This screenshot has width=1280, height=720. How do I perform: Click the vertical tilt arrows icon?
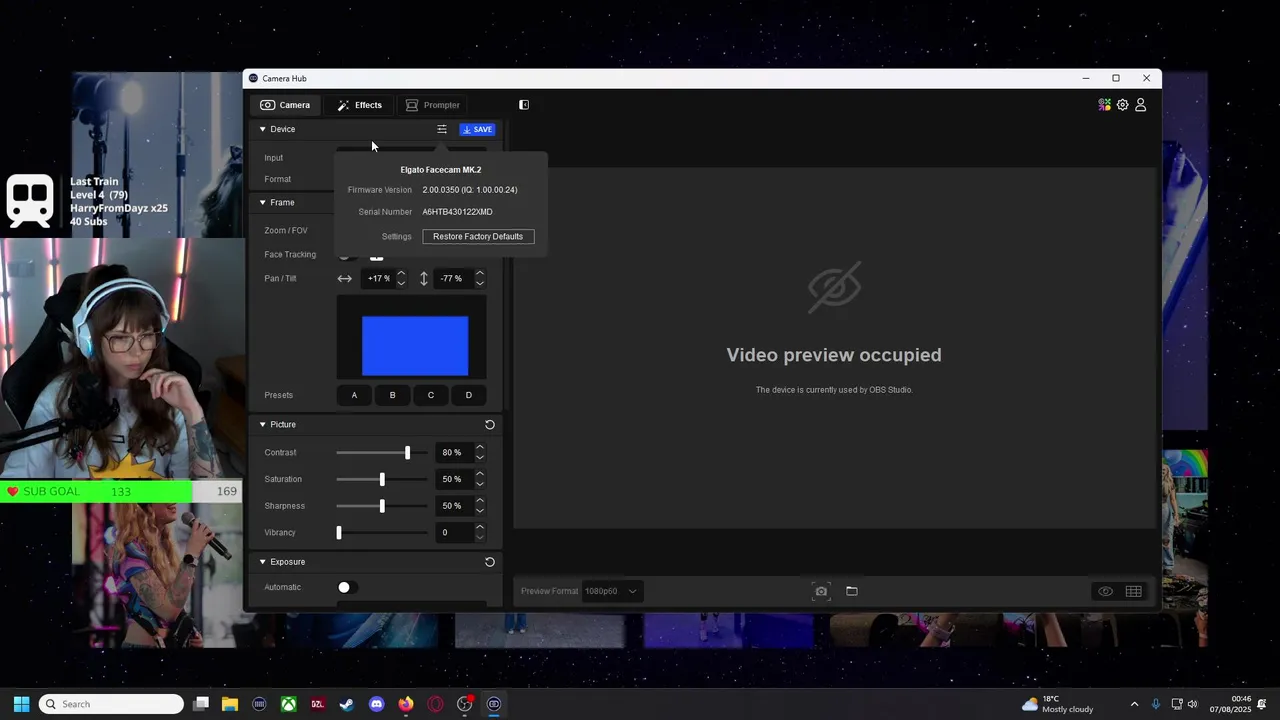point(424,279)
